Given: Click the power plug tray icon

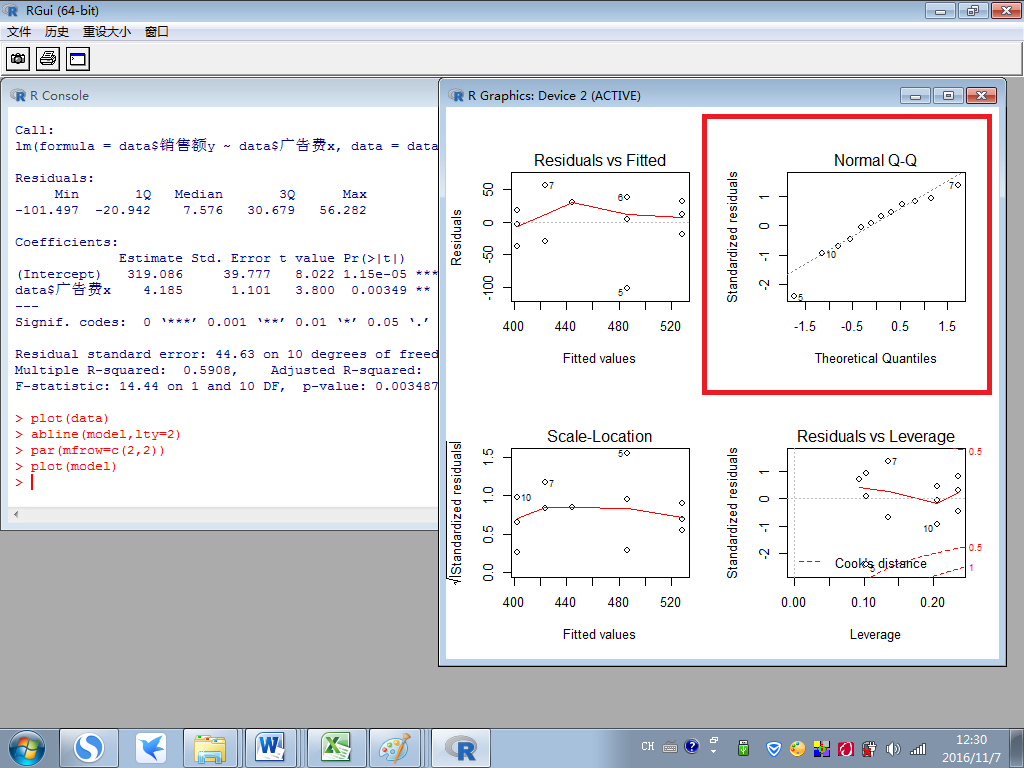Looking at the screenshot, I should (869, 748).
